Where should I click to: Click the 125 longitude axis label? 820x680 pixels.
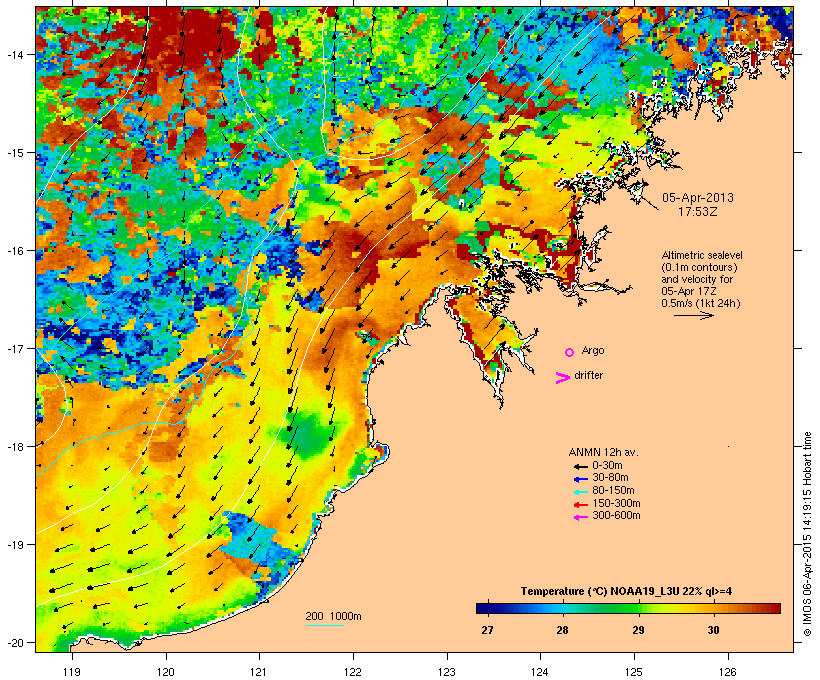[x=634, y=672]
